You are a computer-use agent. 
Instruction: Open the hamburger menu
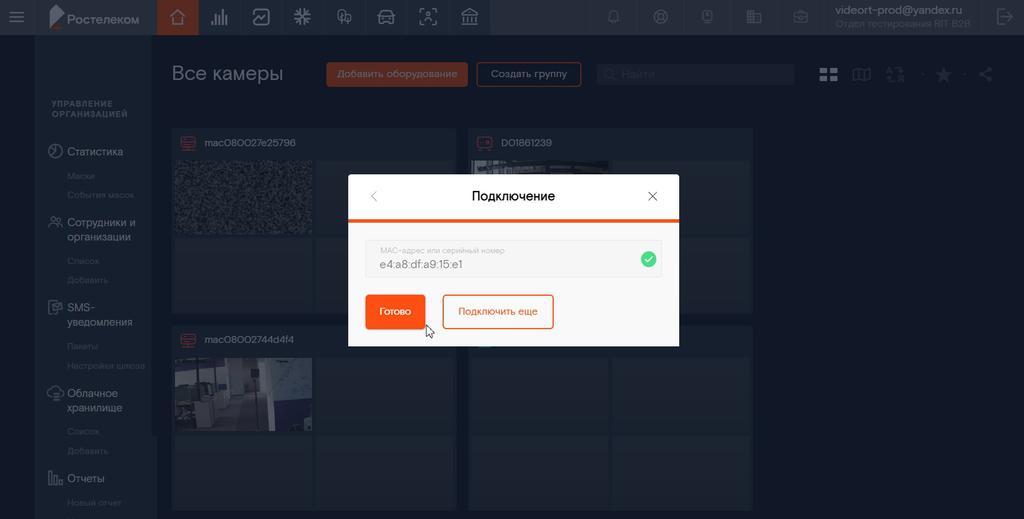click(16, 17)
